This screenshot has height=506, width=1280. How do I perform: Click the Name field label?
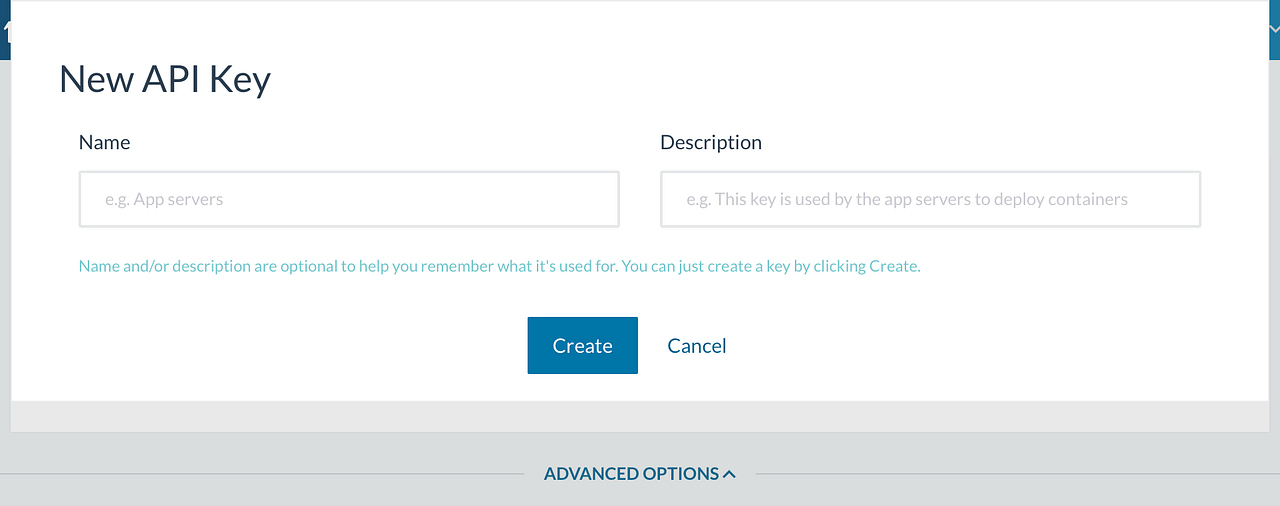click(104, 142)
